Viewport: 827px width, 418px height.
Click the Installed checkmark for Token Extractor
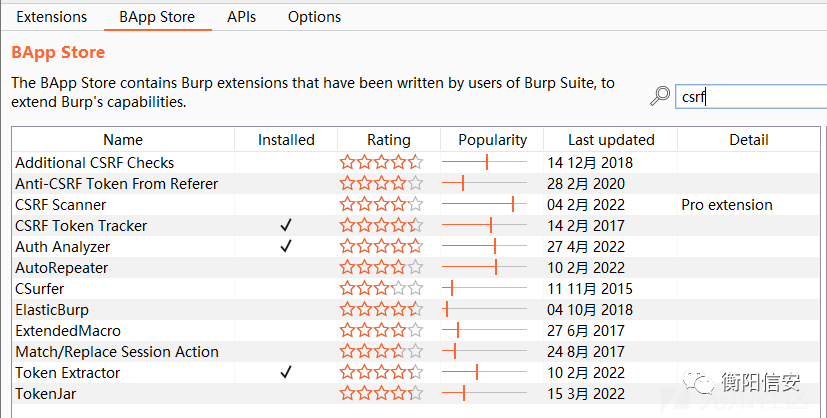pos(286,373)
